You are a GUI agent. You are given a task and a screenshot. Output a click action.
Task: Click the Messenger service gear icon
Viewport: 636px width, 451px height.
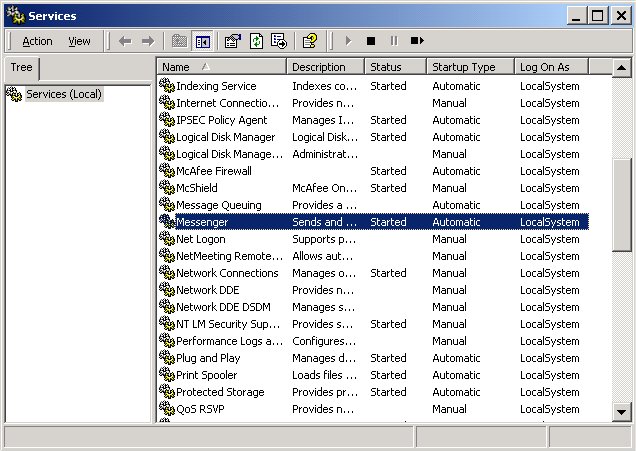click(x=167, y=222)
